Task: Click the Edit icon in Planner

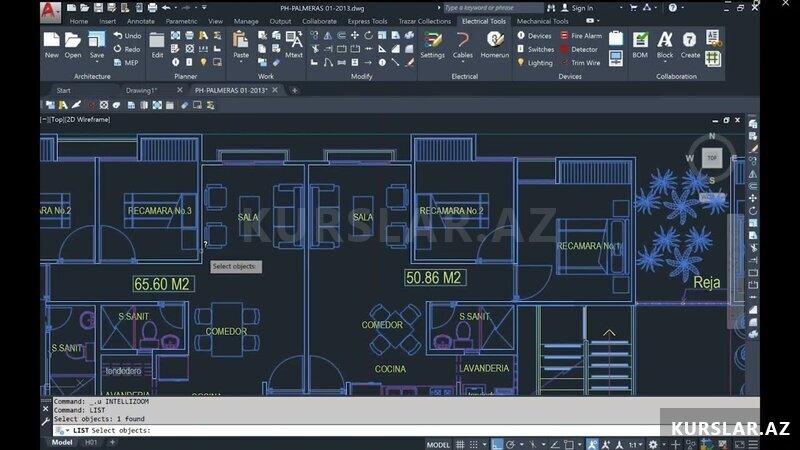Action: click(157, 40)
